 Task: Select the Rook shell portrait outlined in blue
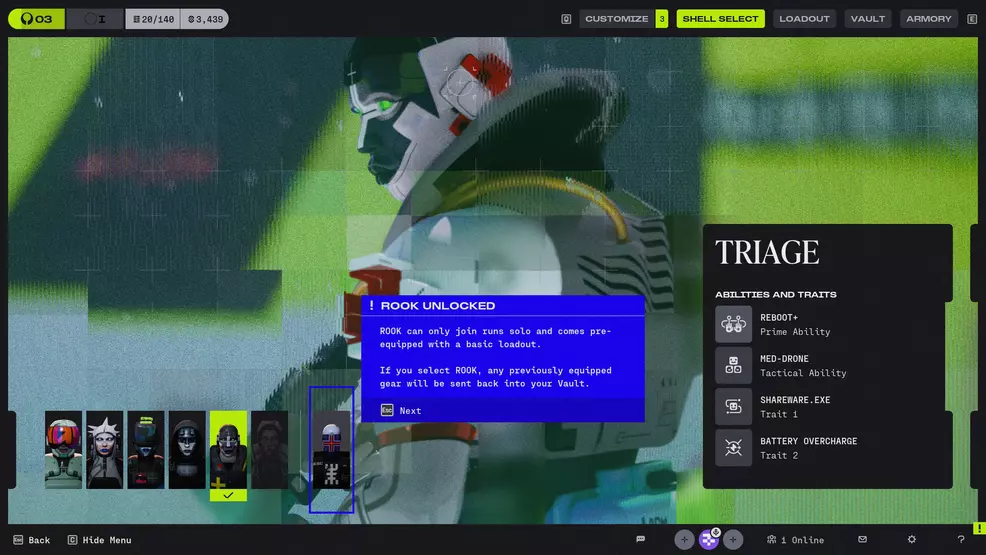pyautogui.click(x=331, y=450)
